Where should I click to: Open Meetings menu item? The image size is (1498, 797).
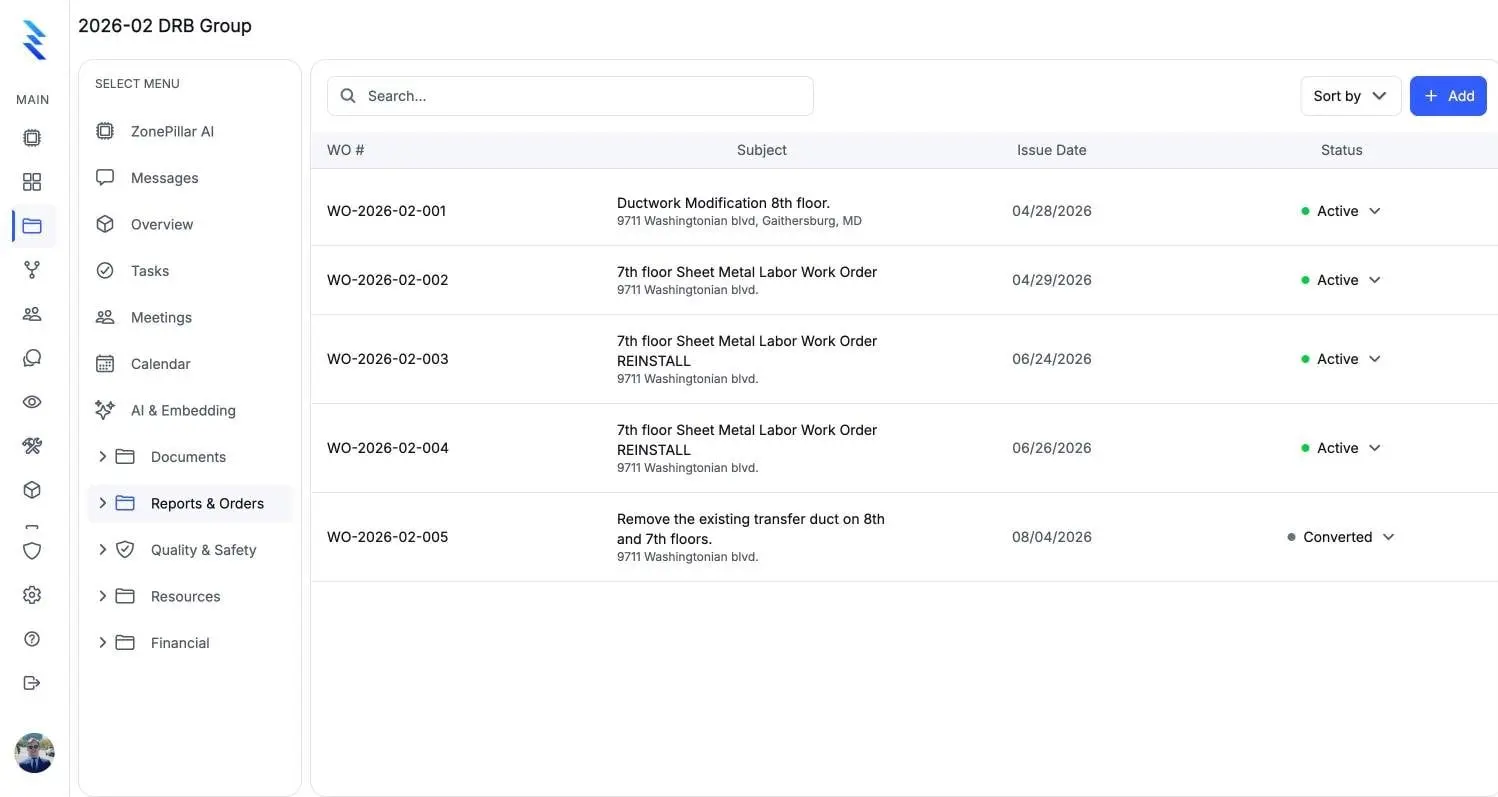190,317
